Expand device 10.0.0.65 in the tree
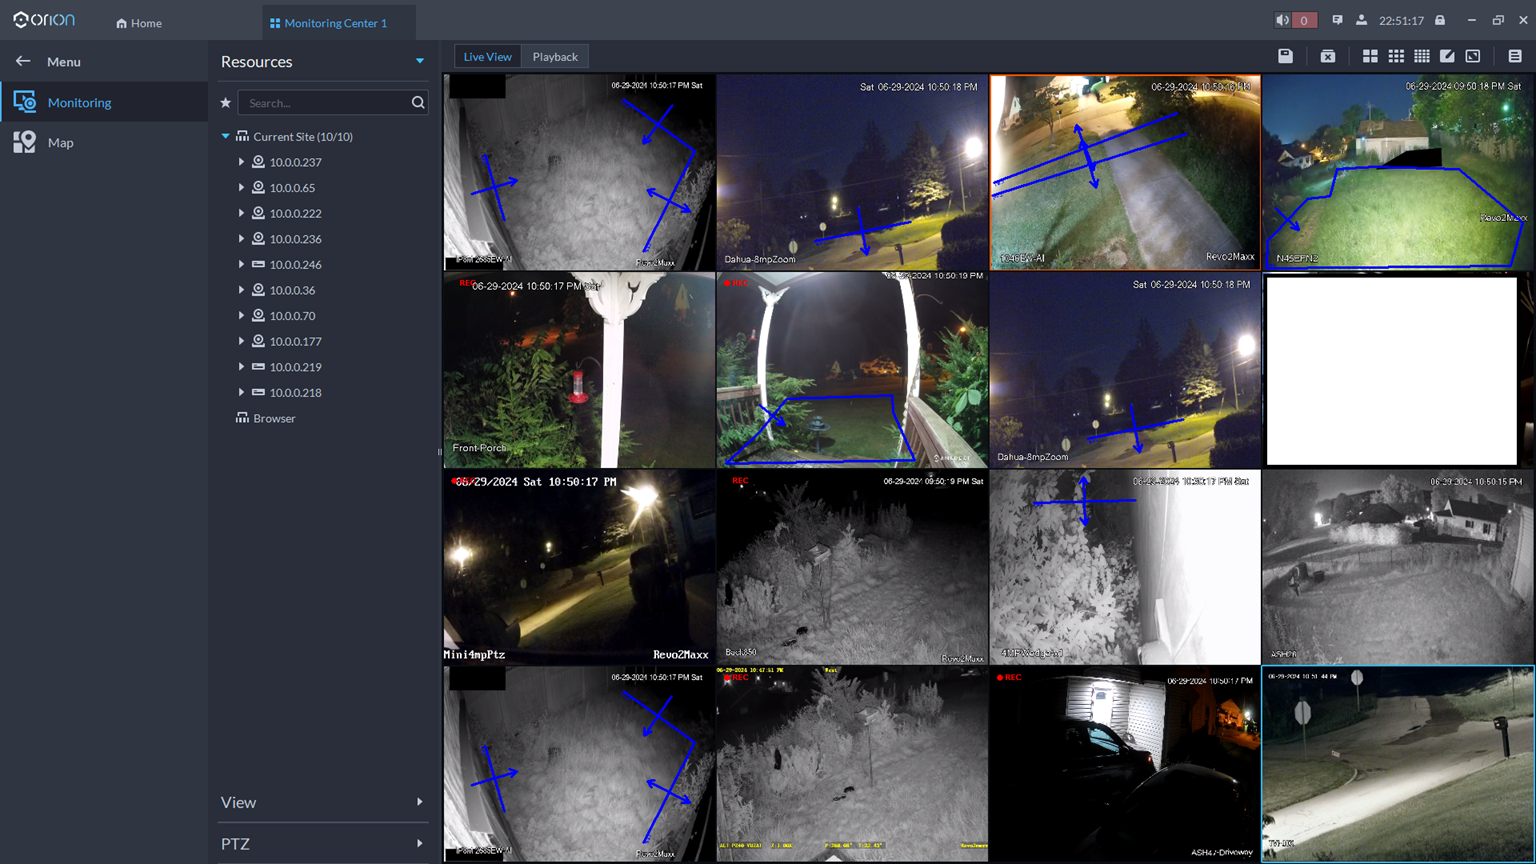The height and width of the screenshot is (864, 1536). (x=241, y=188)
